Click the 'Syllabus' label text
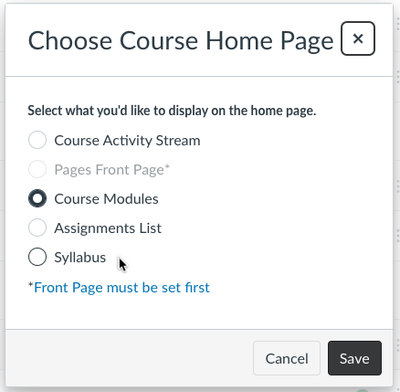400x392 pixels. click(80, 258)
